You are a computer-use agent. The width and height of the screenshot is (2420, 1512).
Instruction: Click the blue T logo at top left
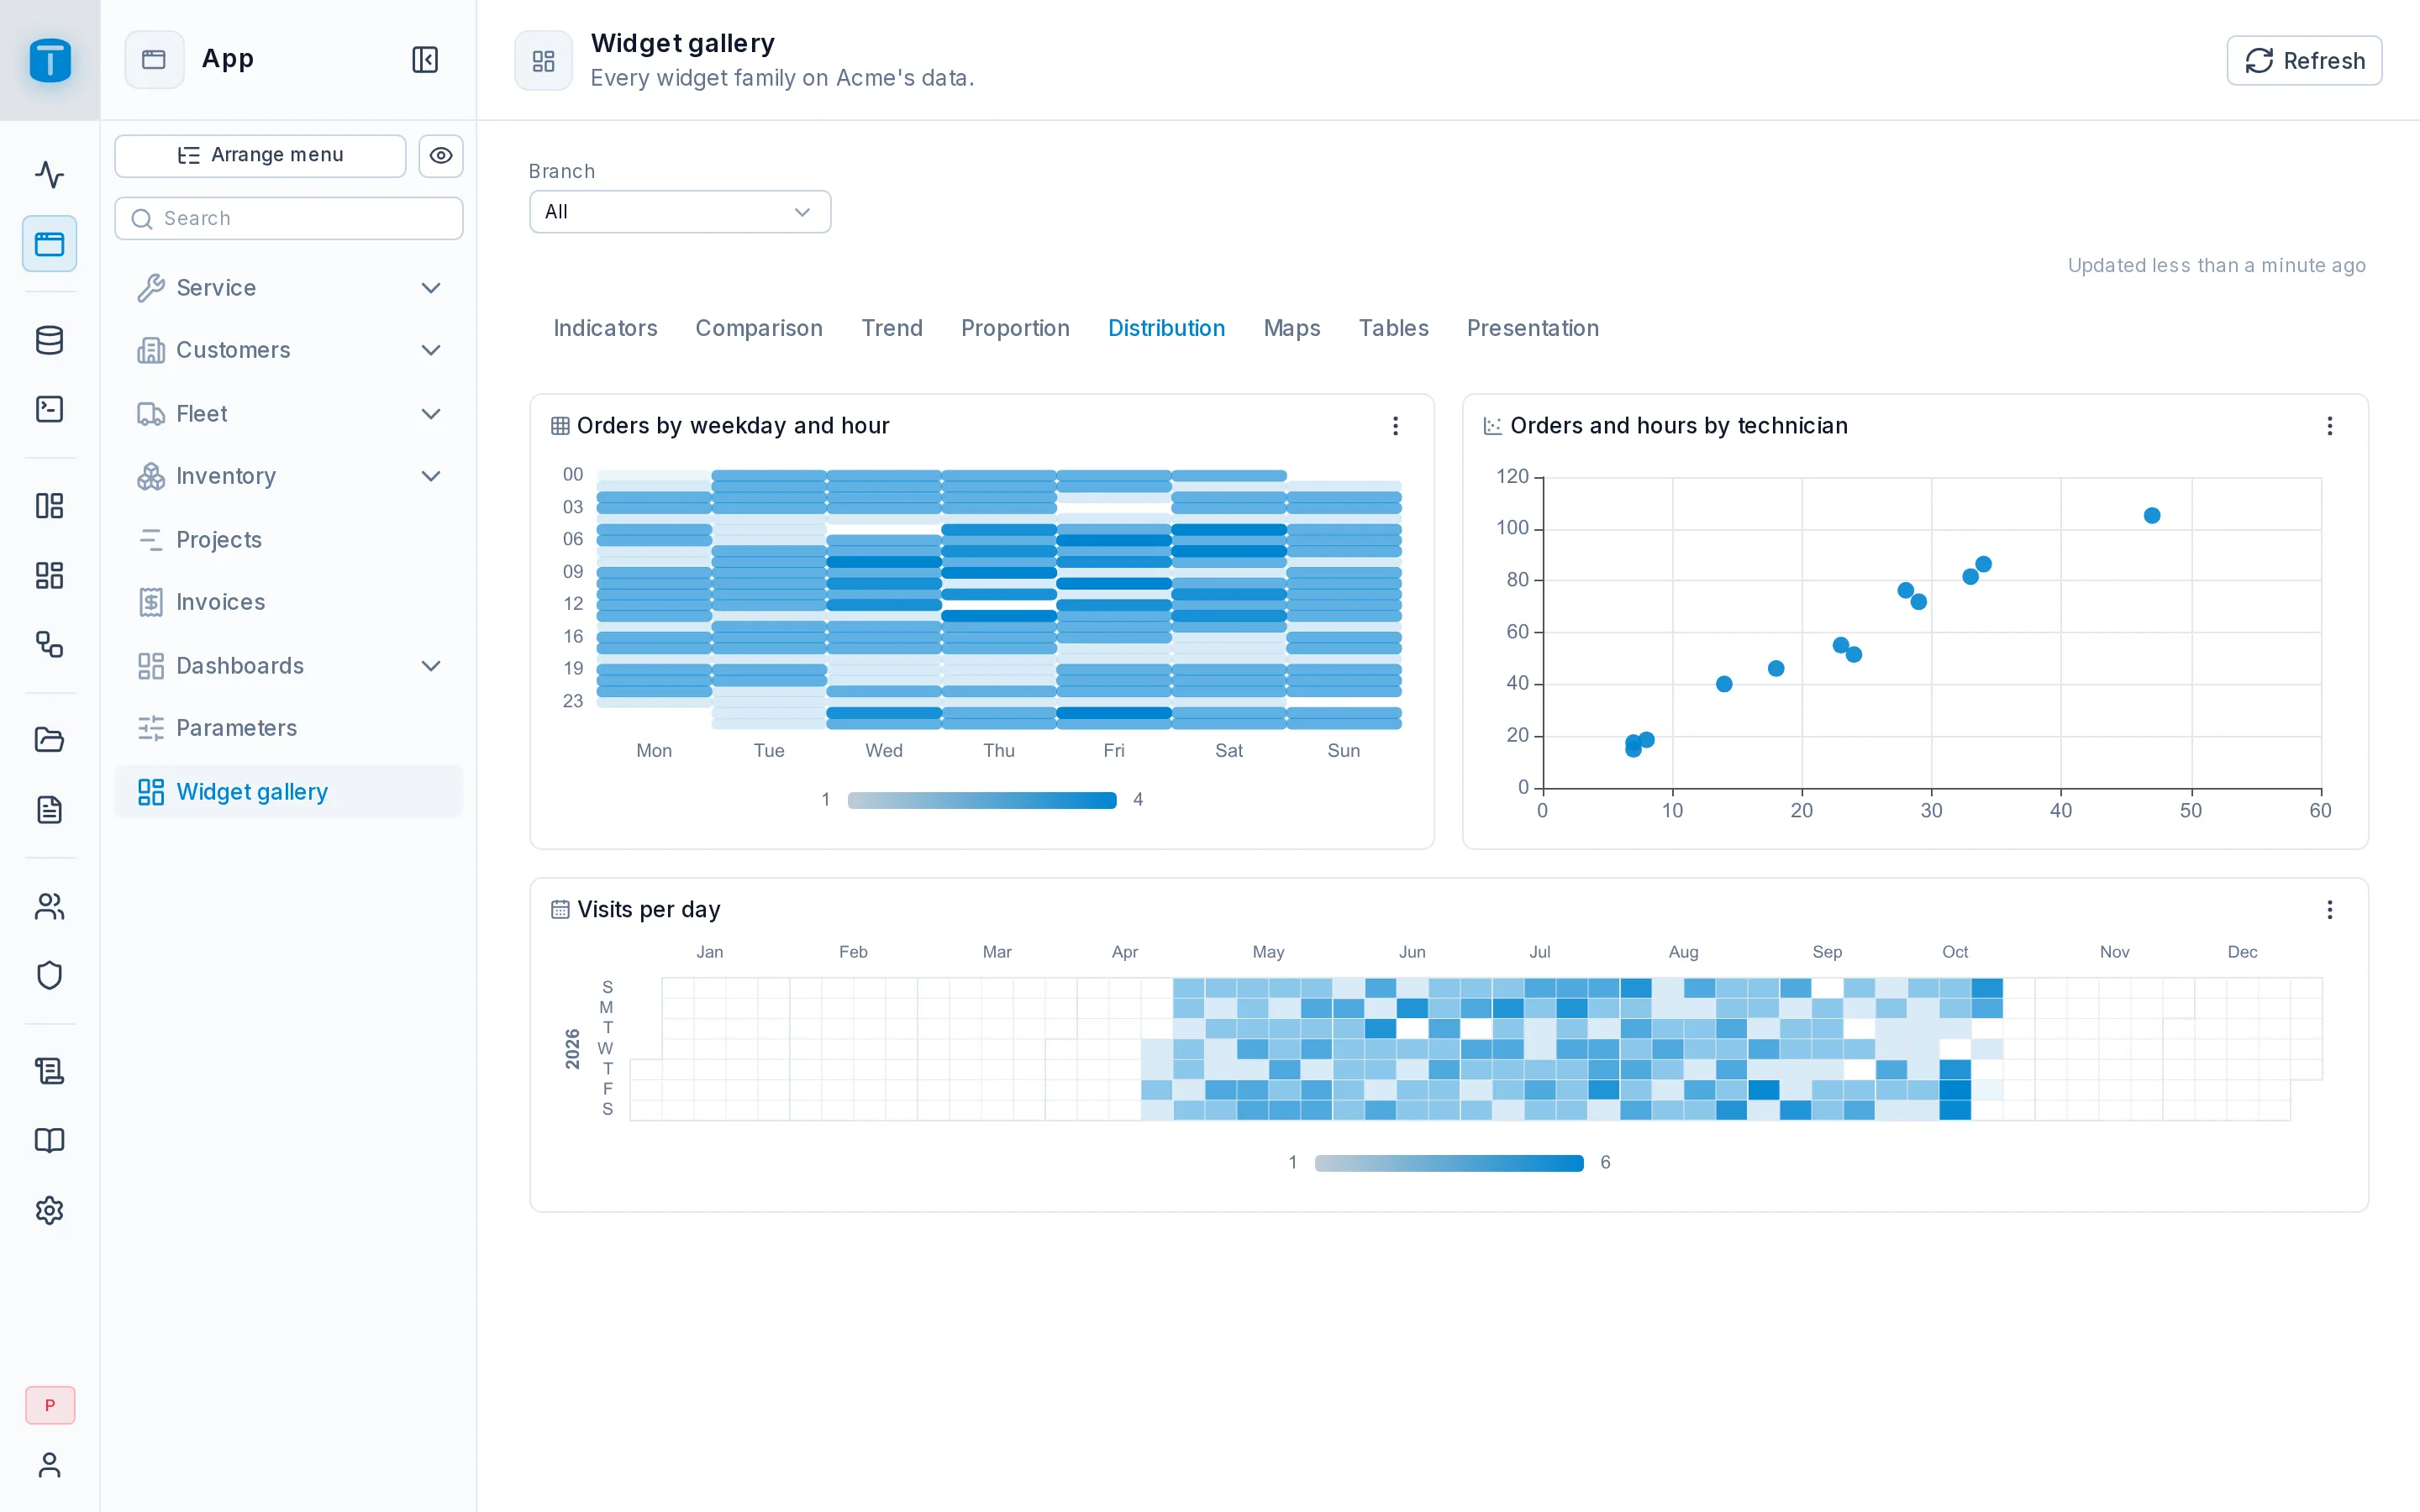coord(50,60)
